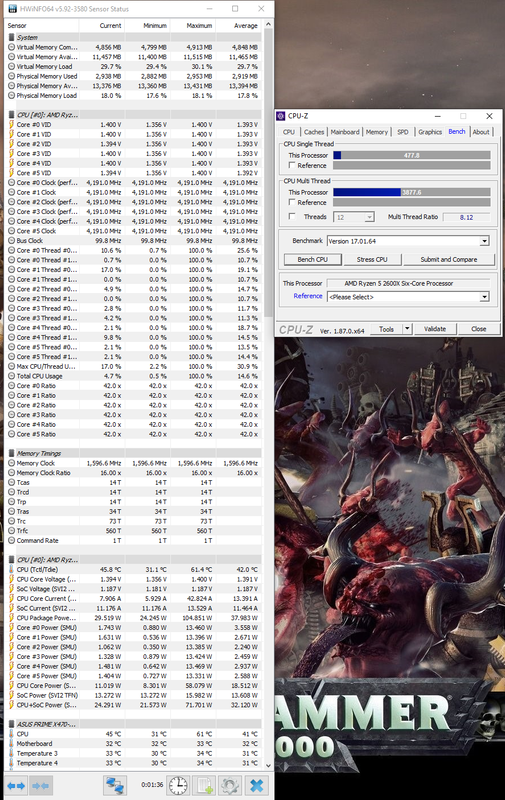Click the Submit and Compare button
505x800 pixels.
[x=449, y=259]
